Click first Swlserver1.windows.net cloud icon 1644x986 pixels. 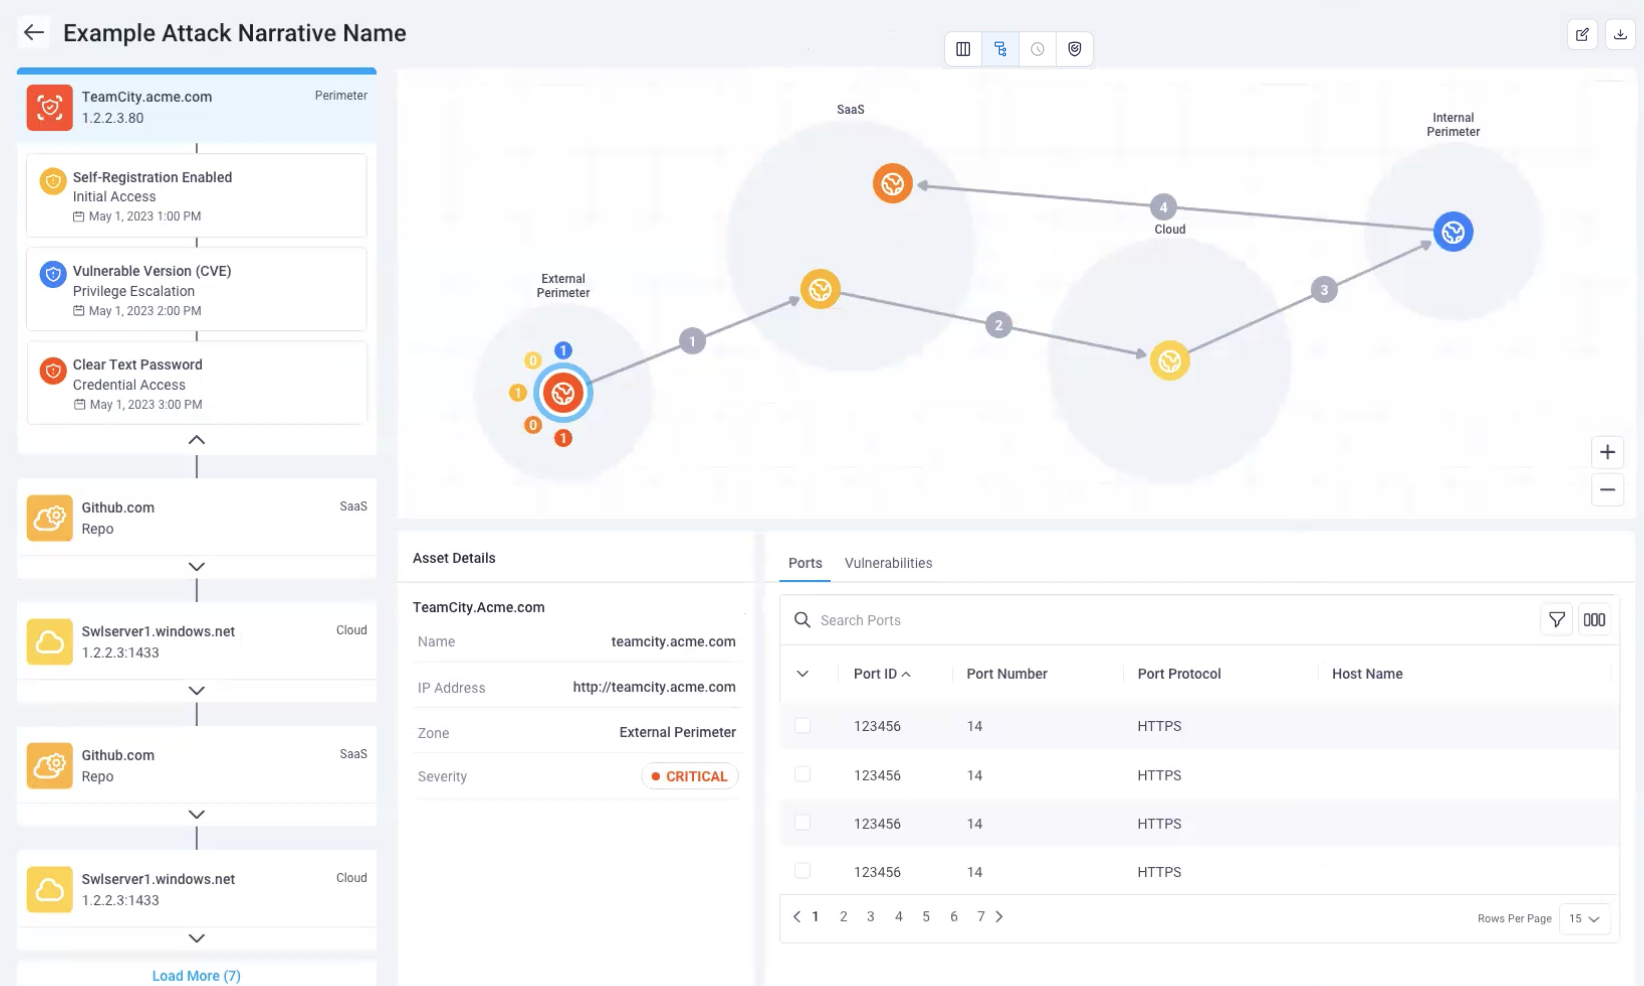(x=50, y=642)
